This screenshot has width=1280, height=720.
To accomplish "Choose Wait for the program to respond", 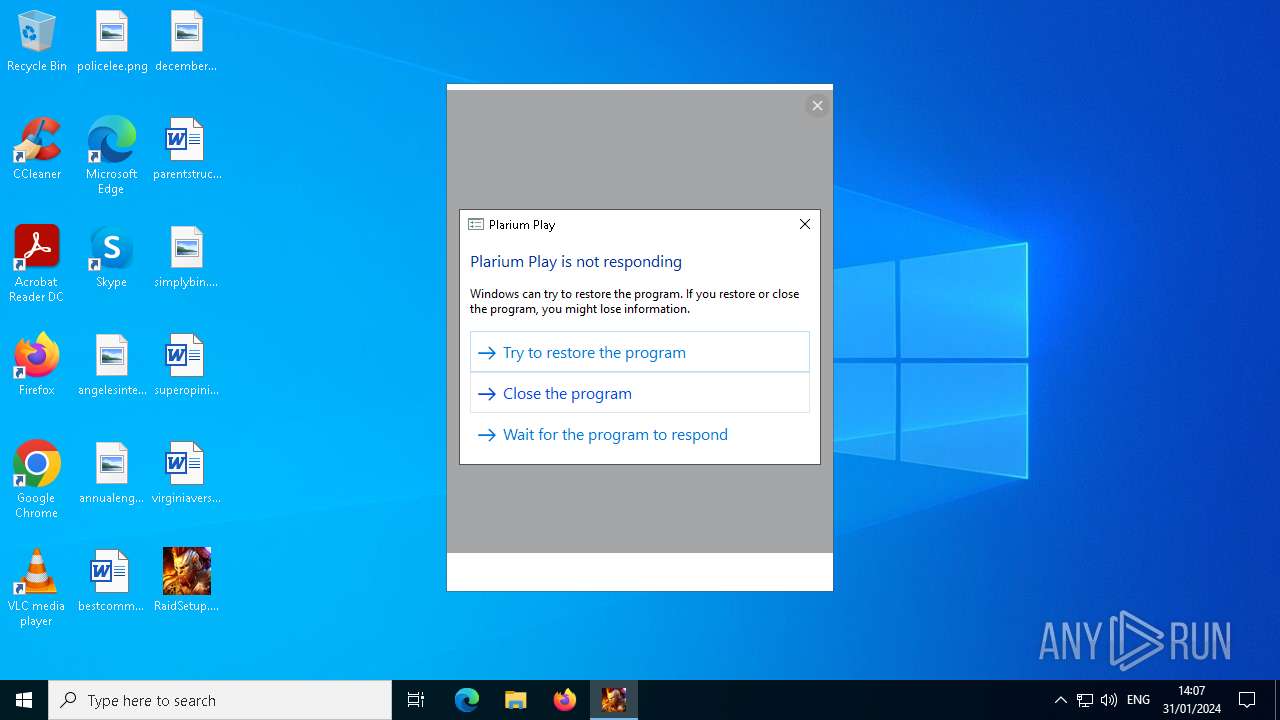I will 640,434.
